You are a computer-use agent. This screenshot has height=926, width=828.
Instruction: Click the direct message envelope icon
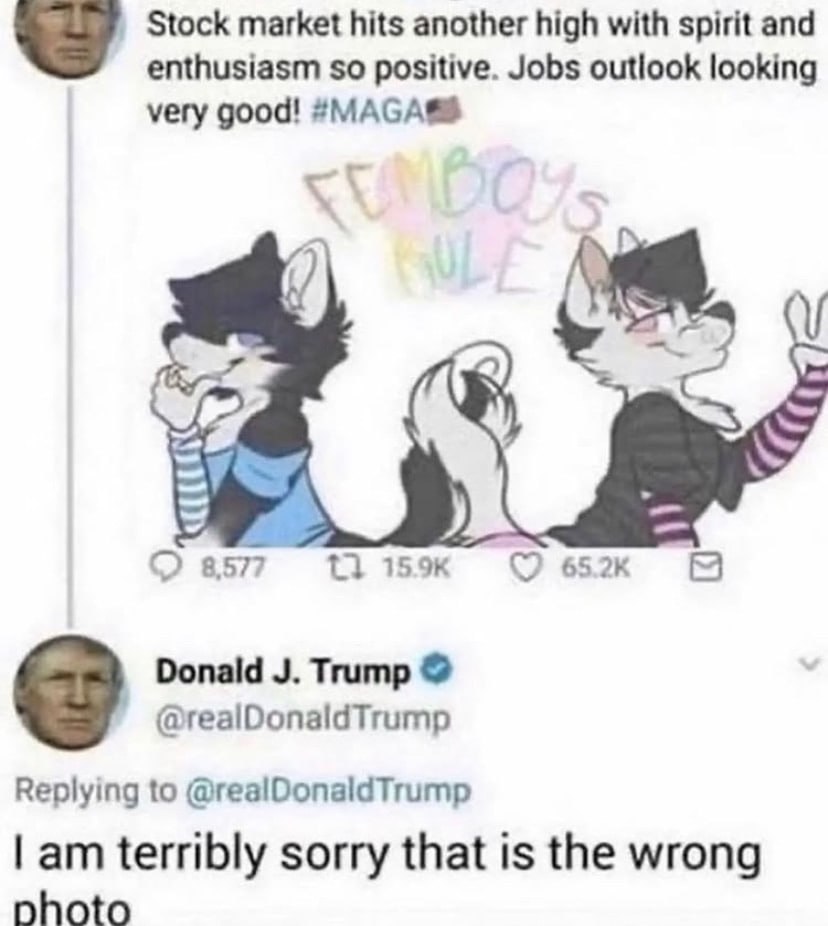[x=706, y=568]
